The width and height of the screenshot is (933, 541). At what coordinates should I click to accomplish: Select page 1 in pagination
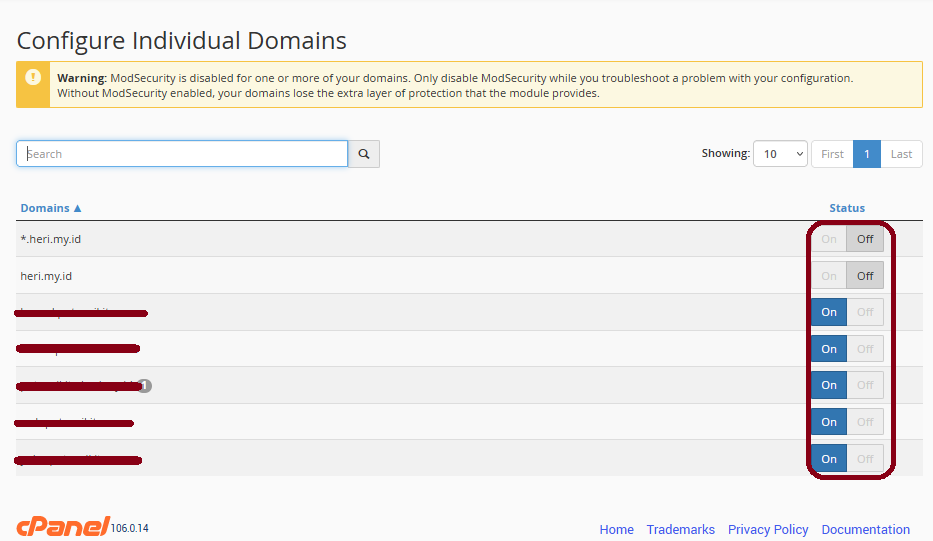tap(866, 154)
